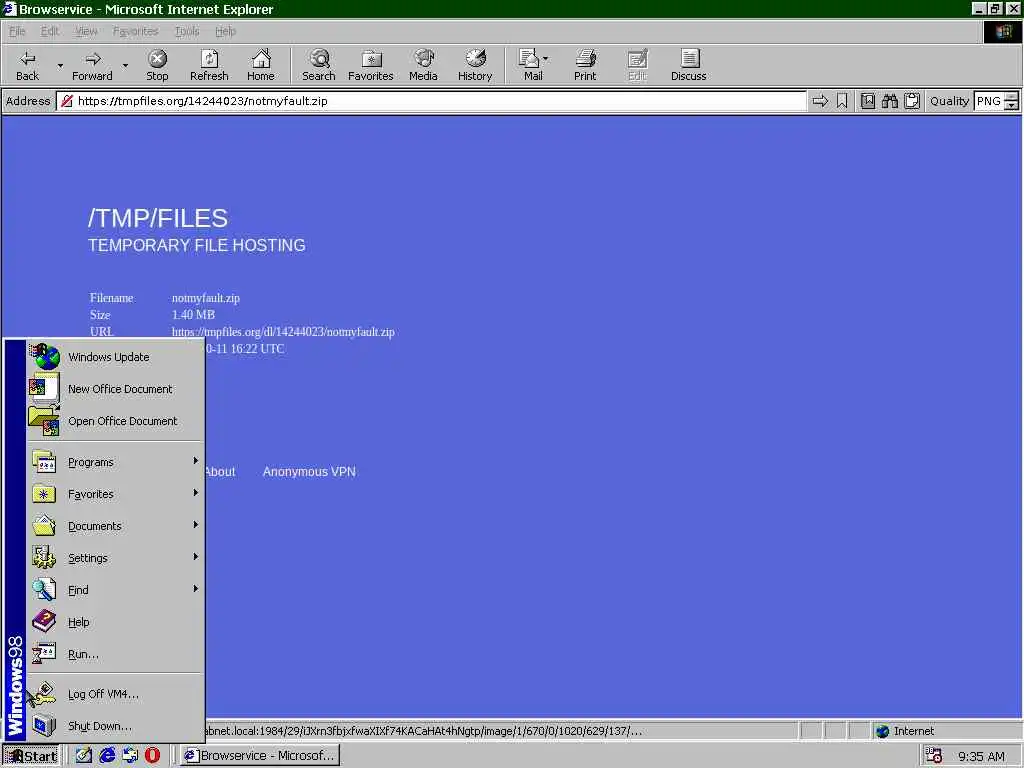Screen dimensions: 1024x768
Task: Launch Opera from quick launch
Action: [152, 756]
